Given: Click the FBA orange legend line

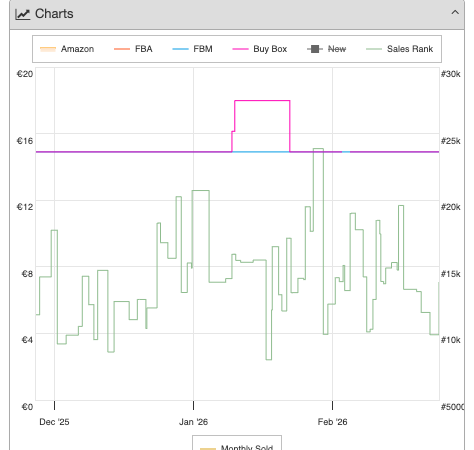Looking at the screenshot, I should click(122, 49).
